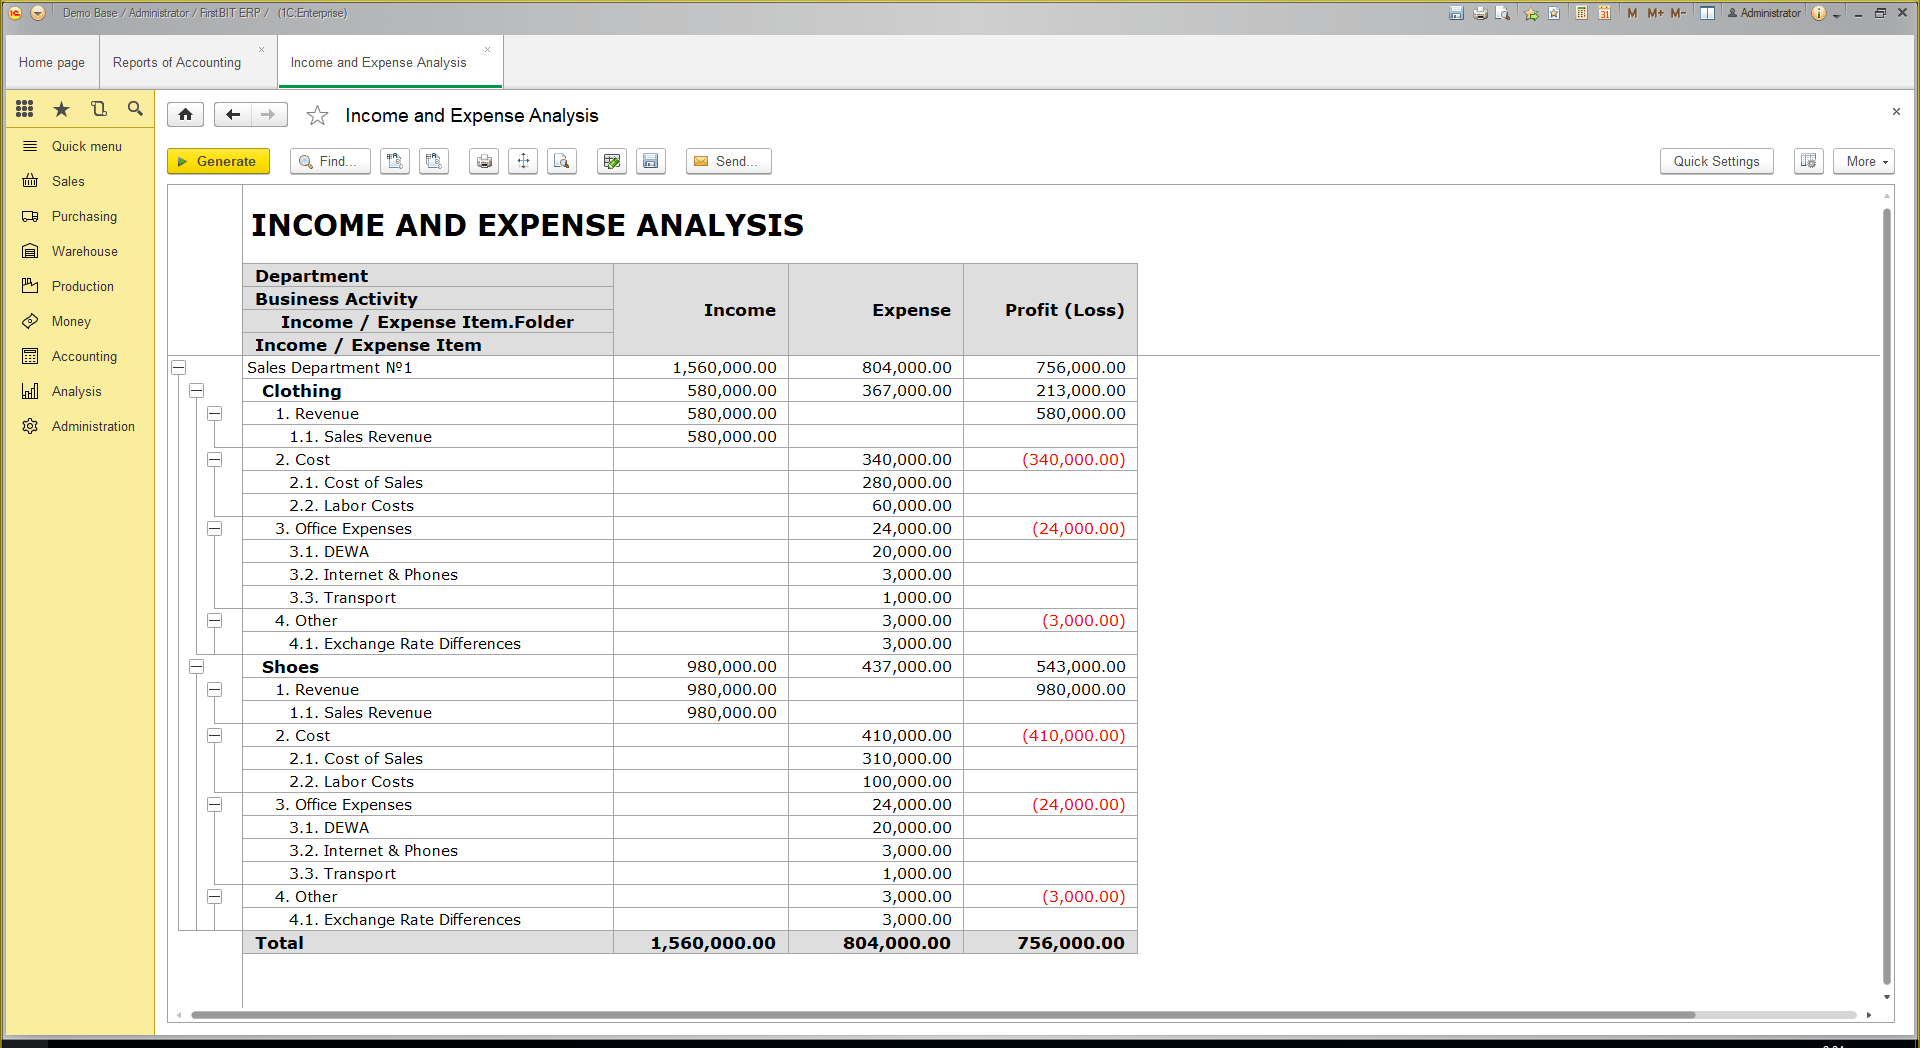Click the vertical scrollbar of report
Viewport: 1920px width, 1048px height.
coord(1887,596)
